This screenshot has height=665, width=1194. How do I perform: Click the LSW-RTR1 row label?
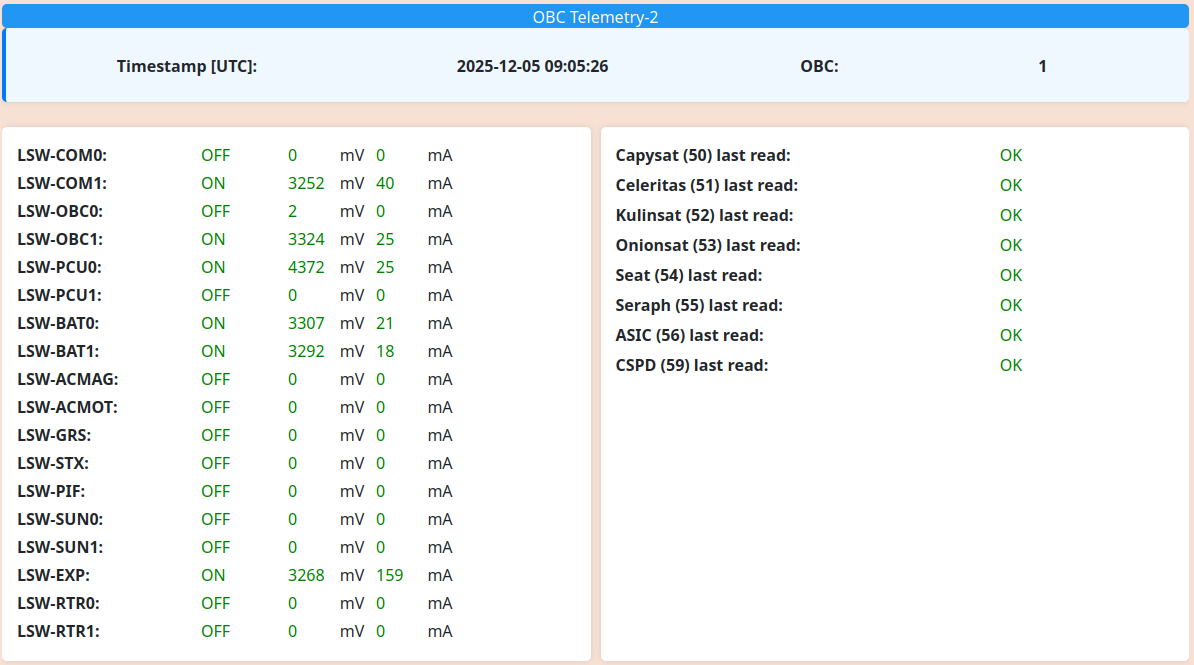(x=58, y=632)
